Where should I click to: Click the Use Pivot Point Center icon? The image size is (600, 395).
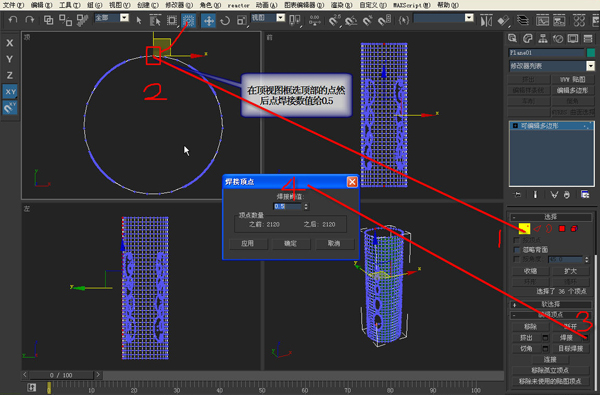[x=295, y=20]
